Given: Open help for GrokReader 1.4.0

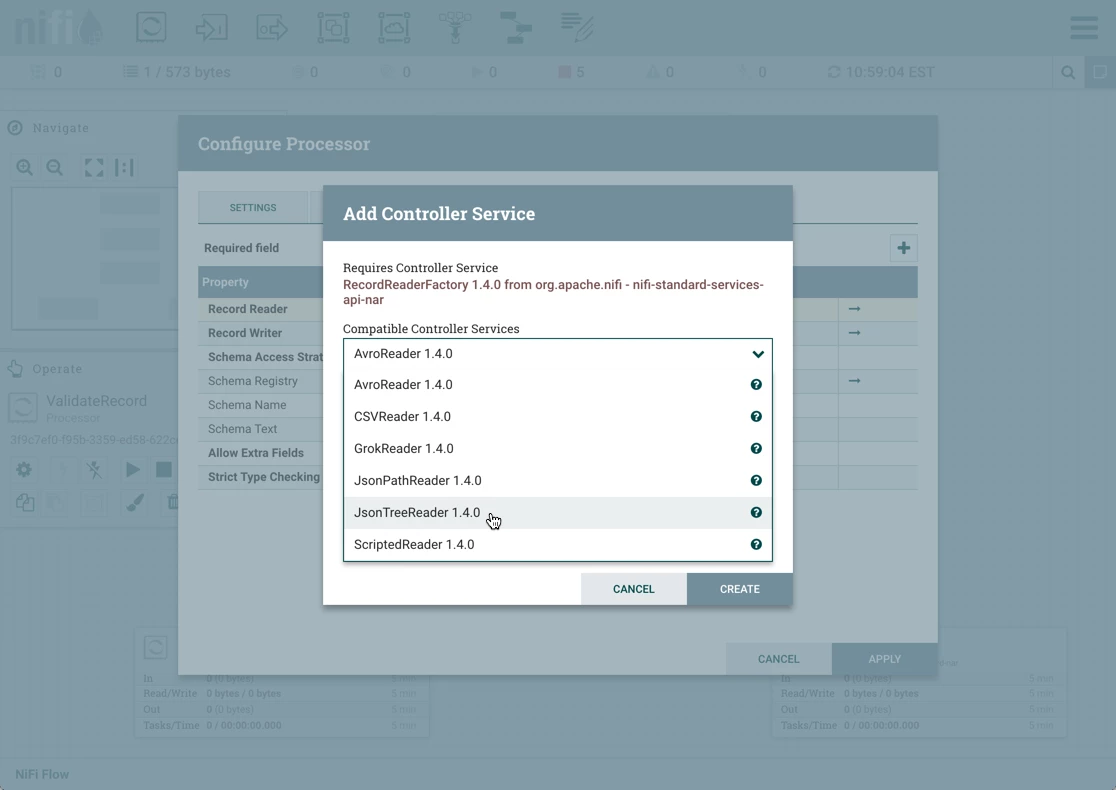Looking at the screenshot, I should pos(756,448).
